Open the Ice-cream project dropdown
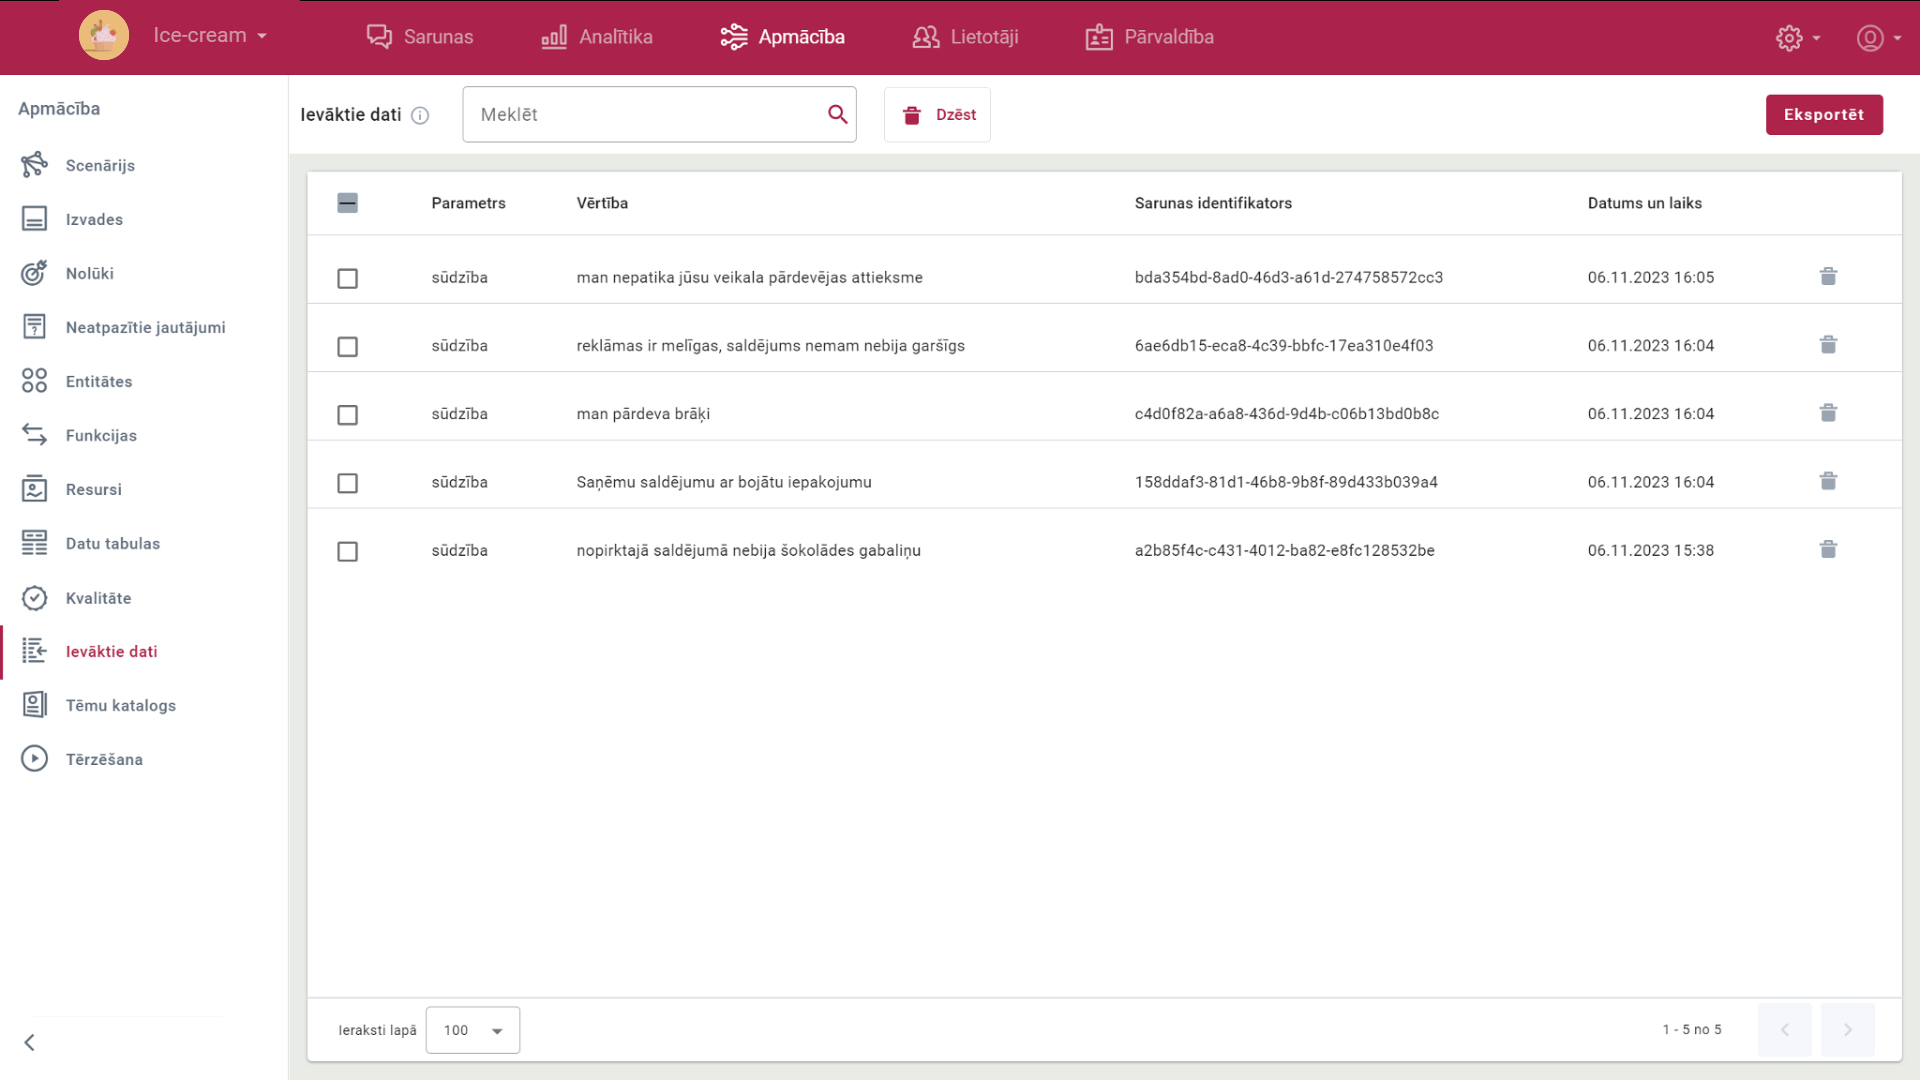 (210, 35)
